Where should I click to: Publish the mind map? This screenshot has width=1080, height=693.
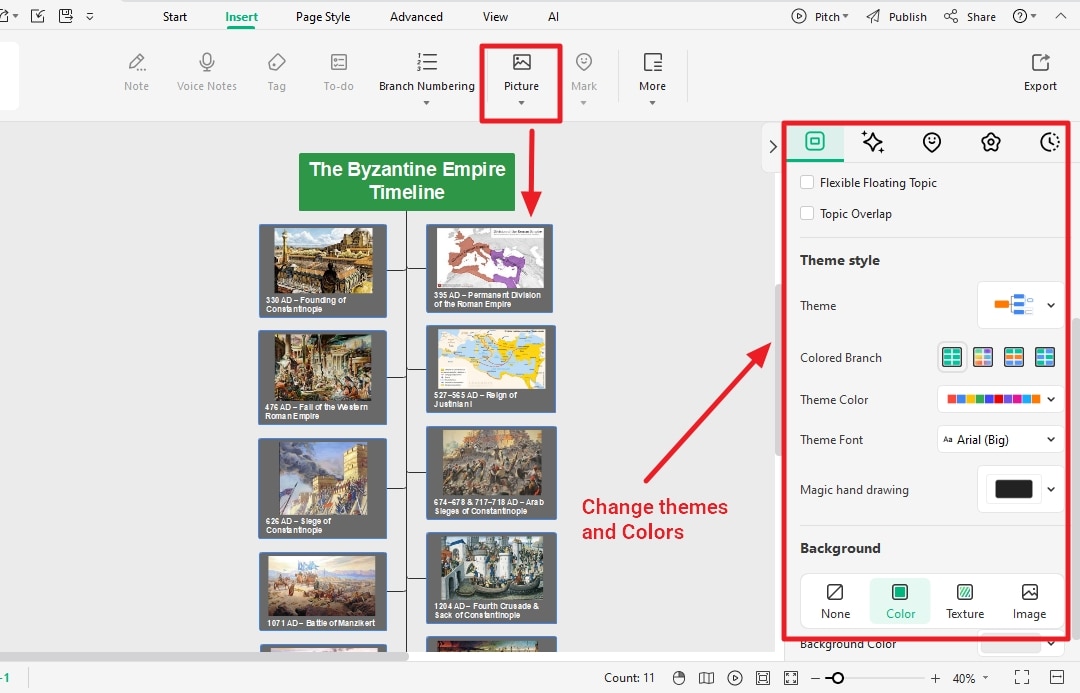(896, 17)
